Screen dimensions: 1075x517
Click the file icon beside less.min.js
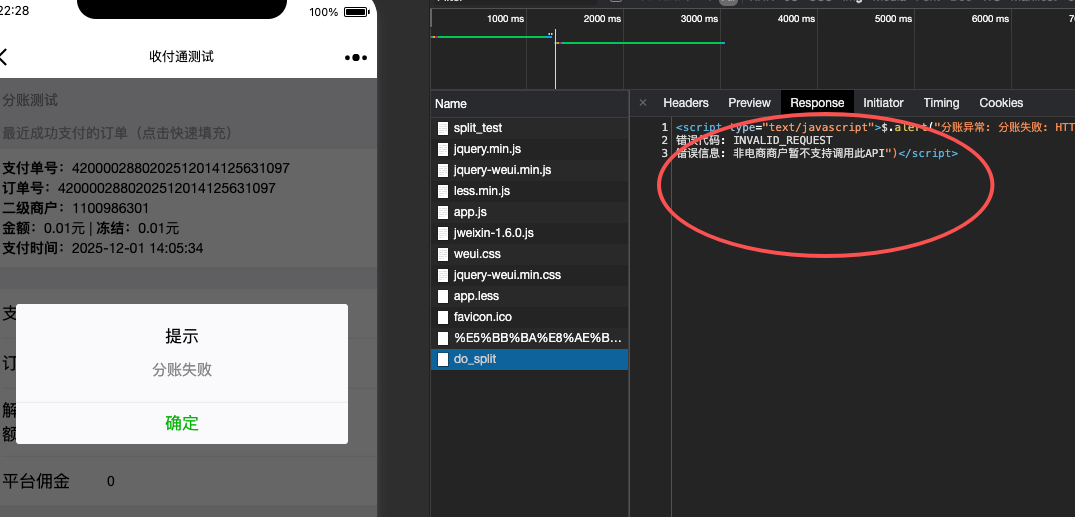click(443, 191)
